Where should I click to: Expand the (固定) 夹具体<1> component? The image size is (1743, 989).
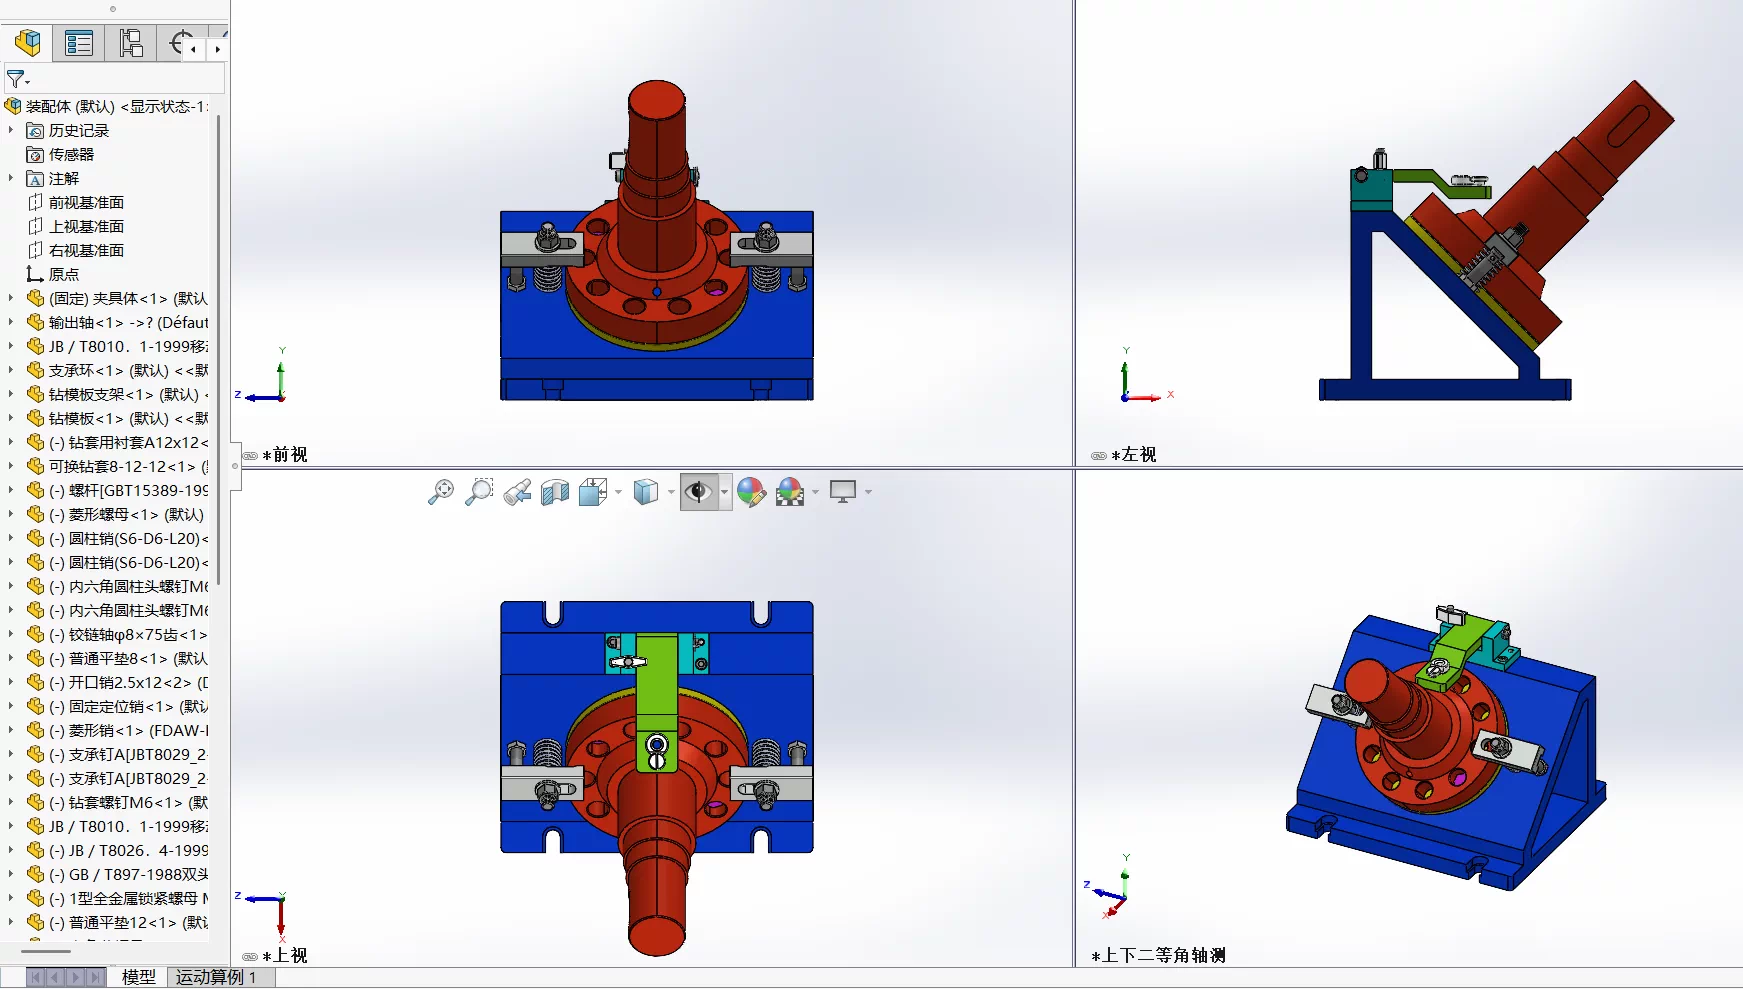pyautogui.click(x=11, y=298)
